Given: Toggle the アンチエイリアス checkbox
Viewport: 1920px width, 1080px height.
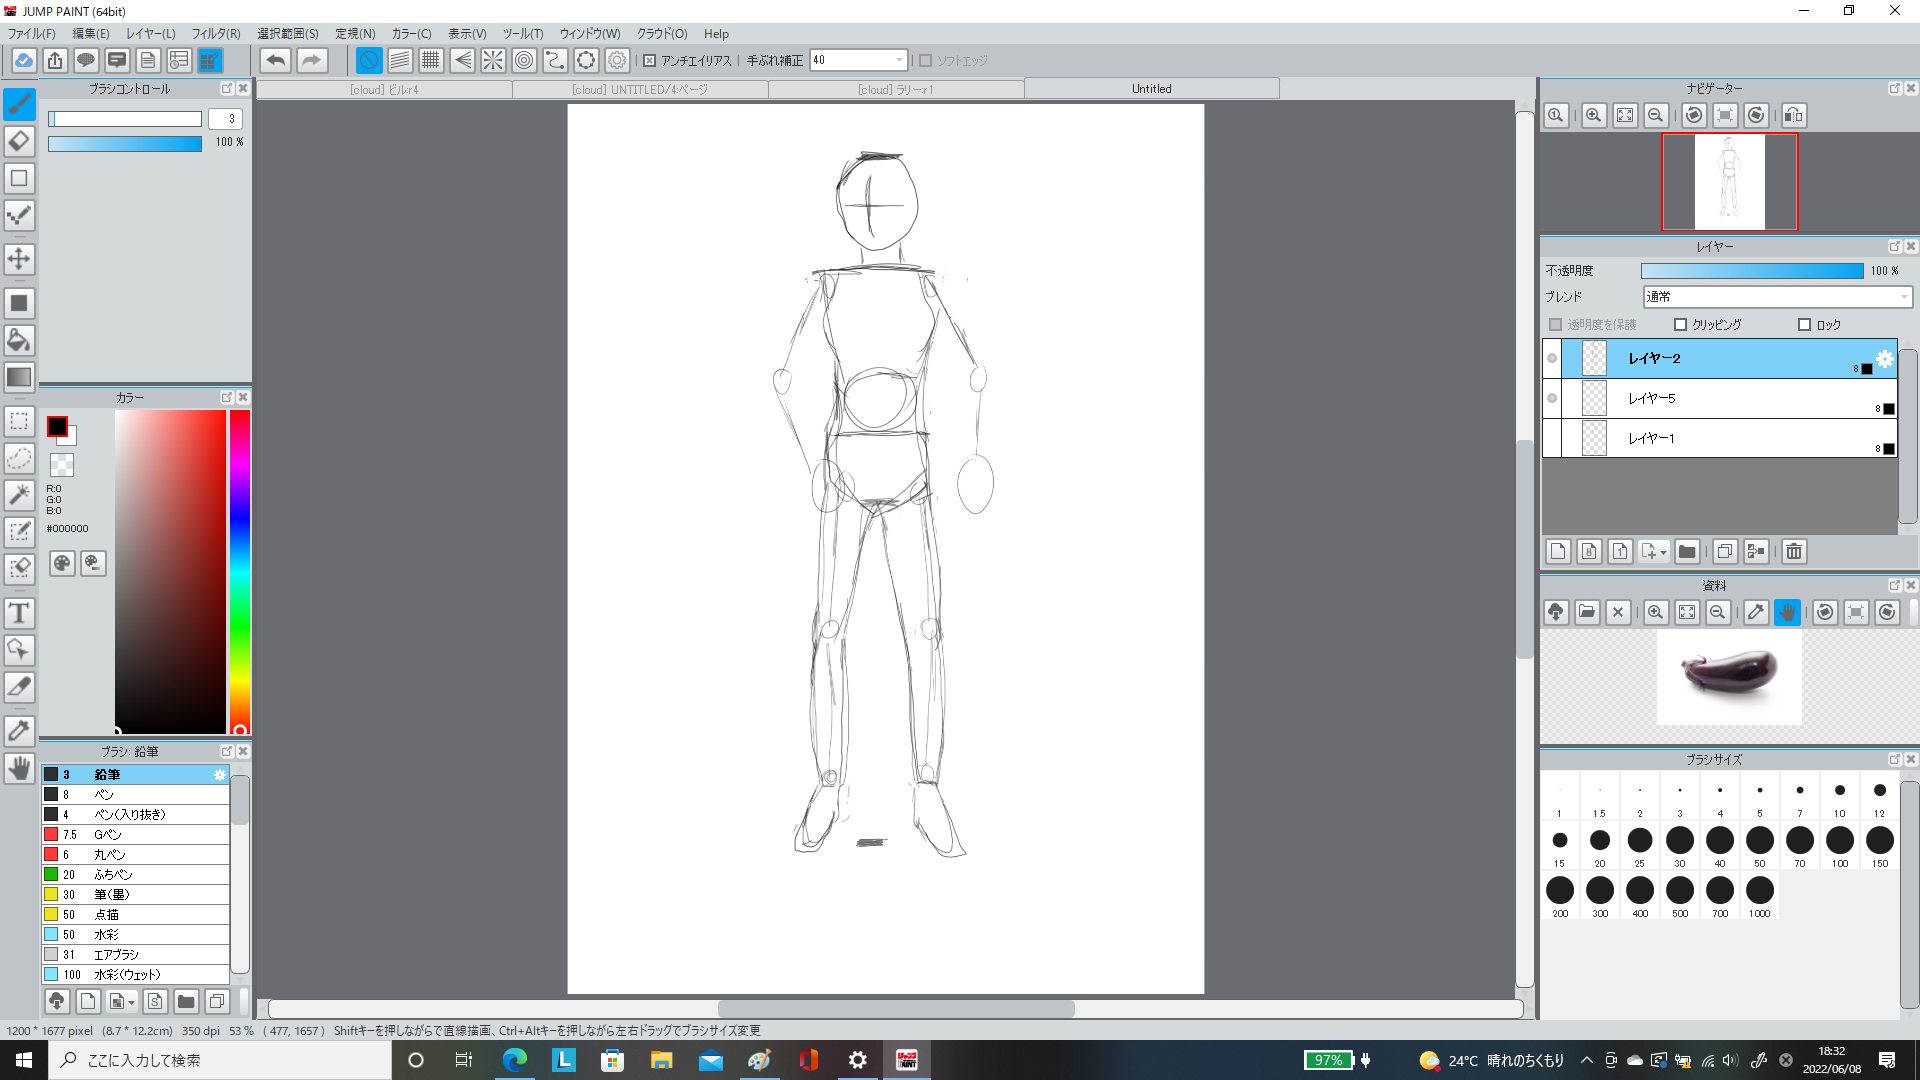Looking at the screenshot, I should (650, 61).
